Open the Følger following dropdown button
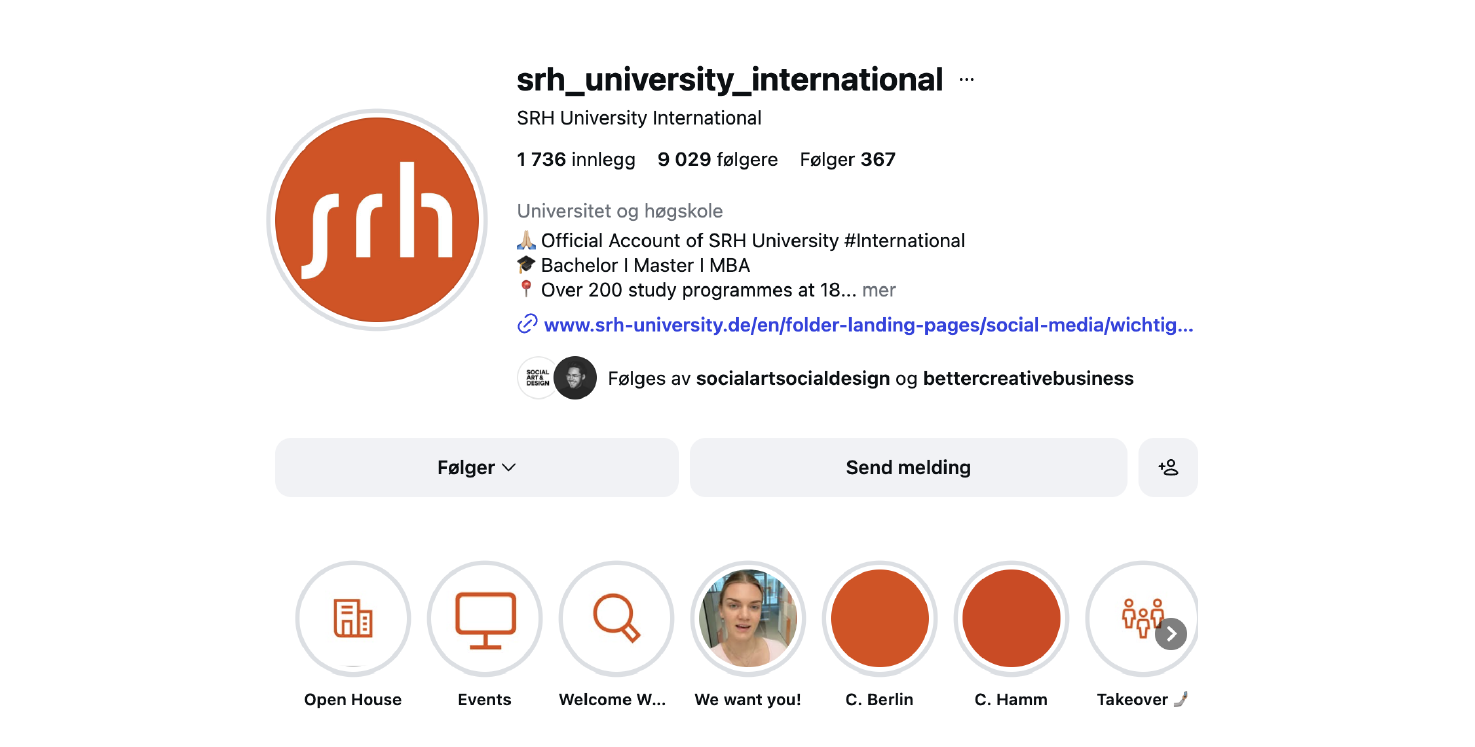Viewport: 1475px width, 747px height. pyautogui.click(x=477, y=467)
